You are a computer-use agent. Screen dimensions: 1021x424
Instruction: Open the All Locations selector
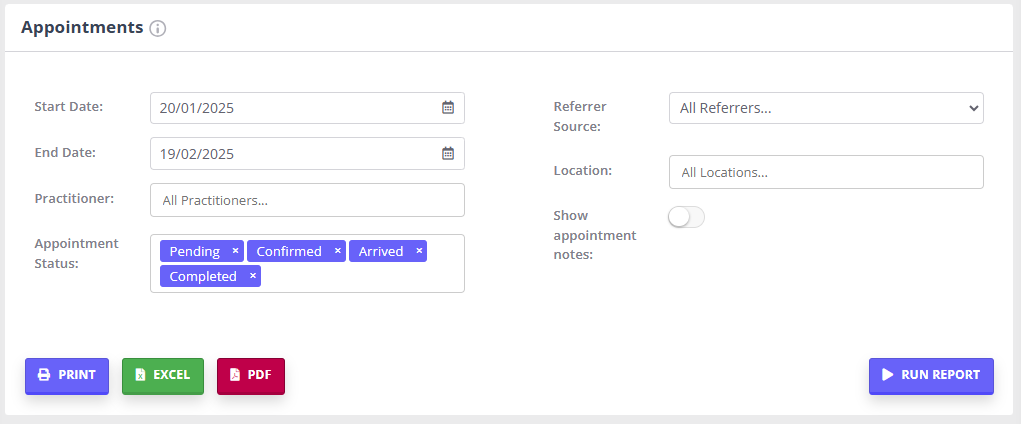click(825, 172)
